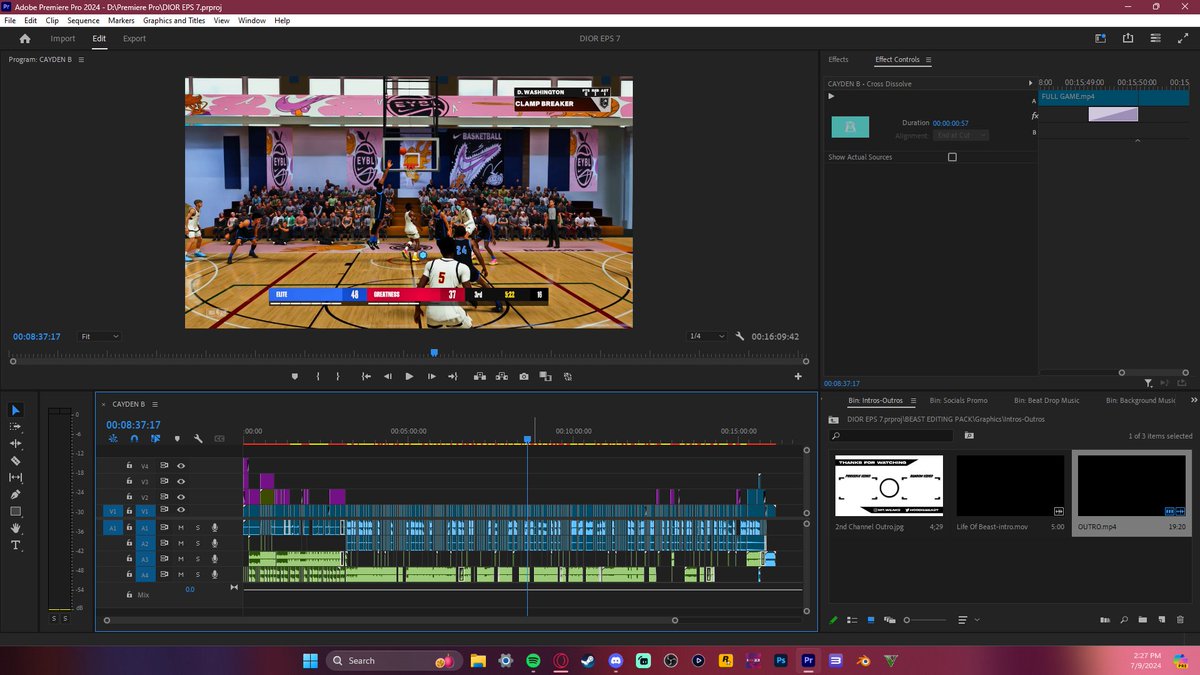Select the Ripple Edit tool

[16, 444]
